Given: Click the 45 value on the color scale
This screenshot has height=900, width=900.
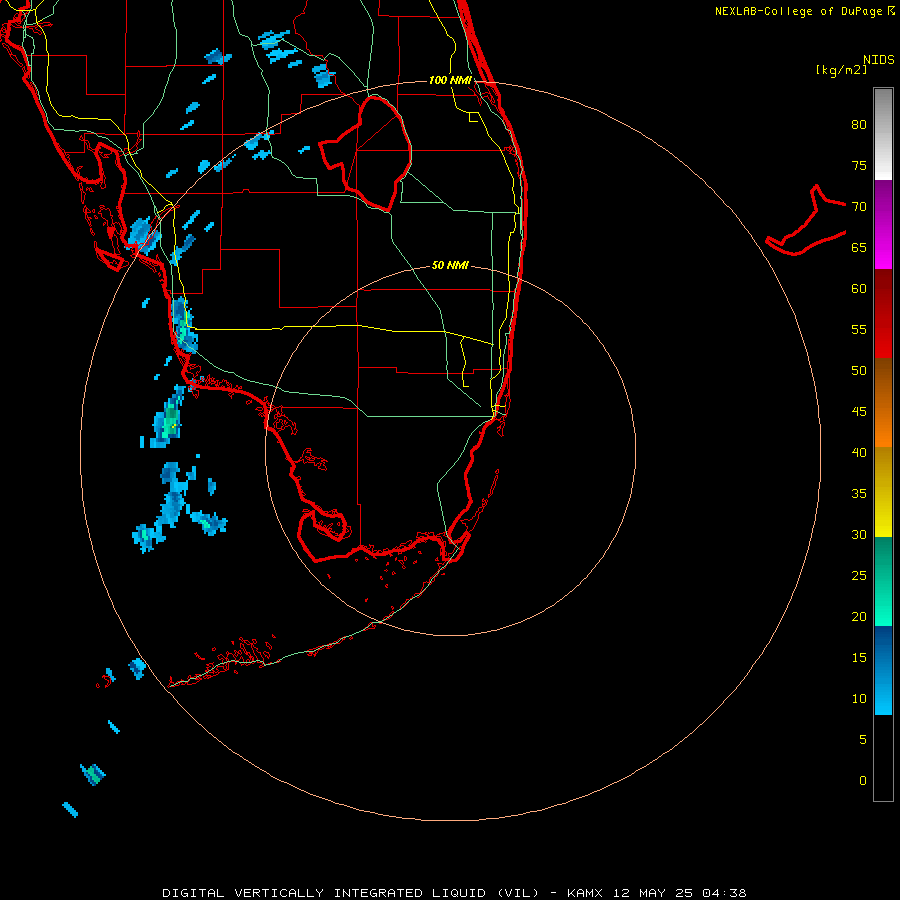Looking at the screenshot, I should [x=859, y=412].
